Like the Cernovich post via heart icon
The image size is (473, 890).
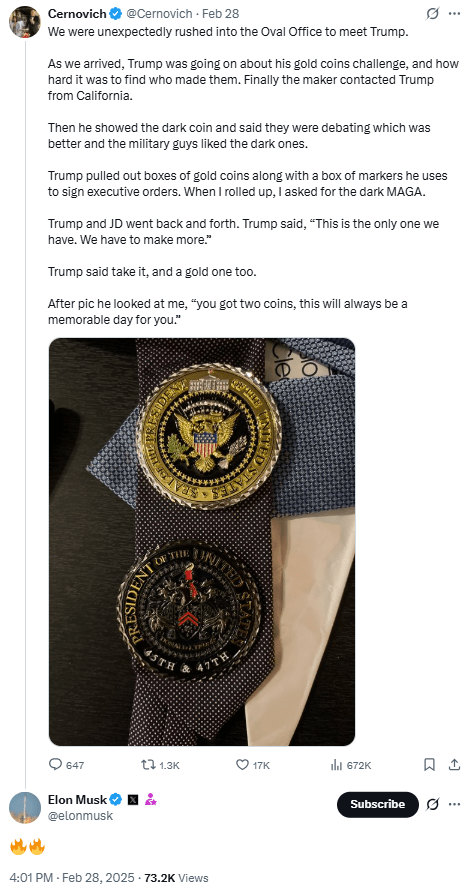tap(242, 765)
